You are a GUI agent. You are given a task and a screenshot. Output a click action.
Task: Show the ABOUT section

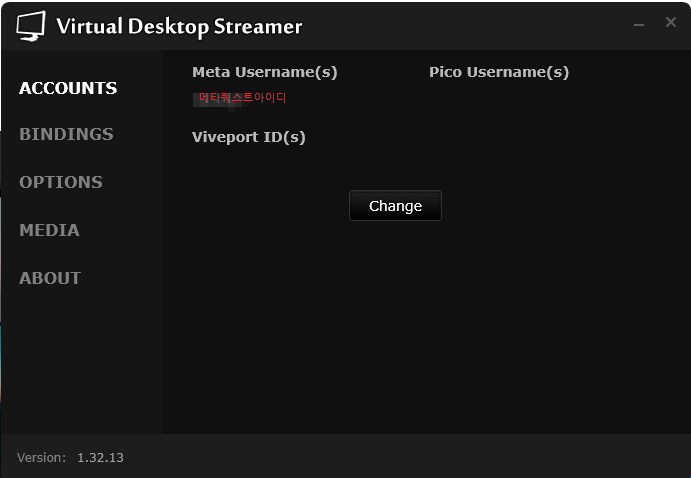(50, 278)
